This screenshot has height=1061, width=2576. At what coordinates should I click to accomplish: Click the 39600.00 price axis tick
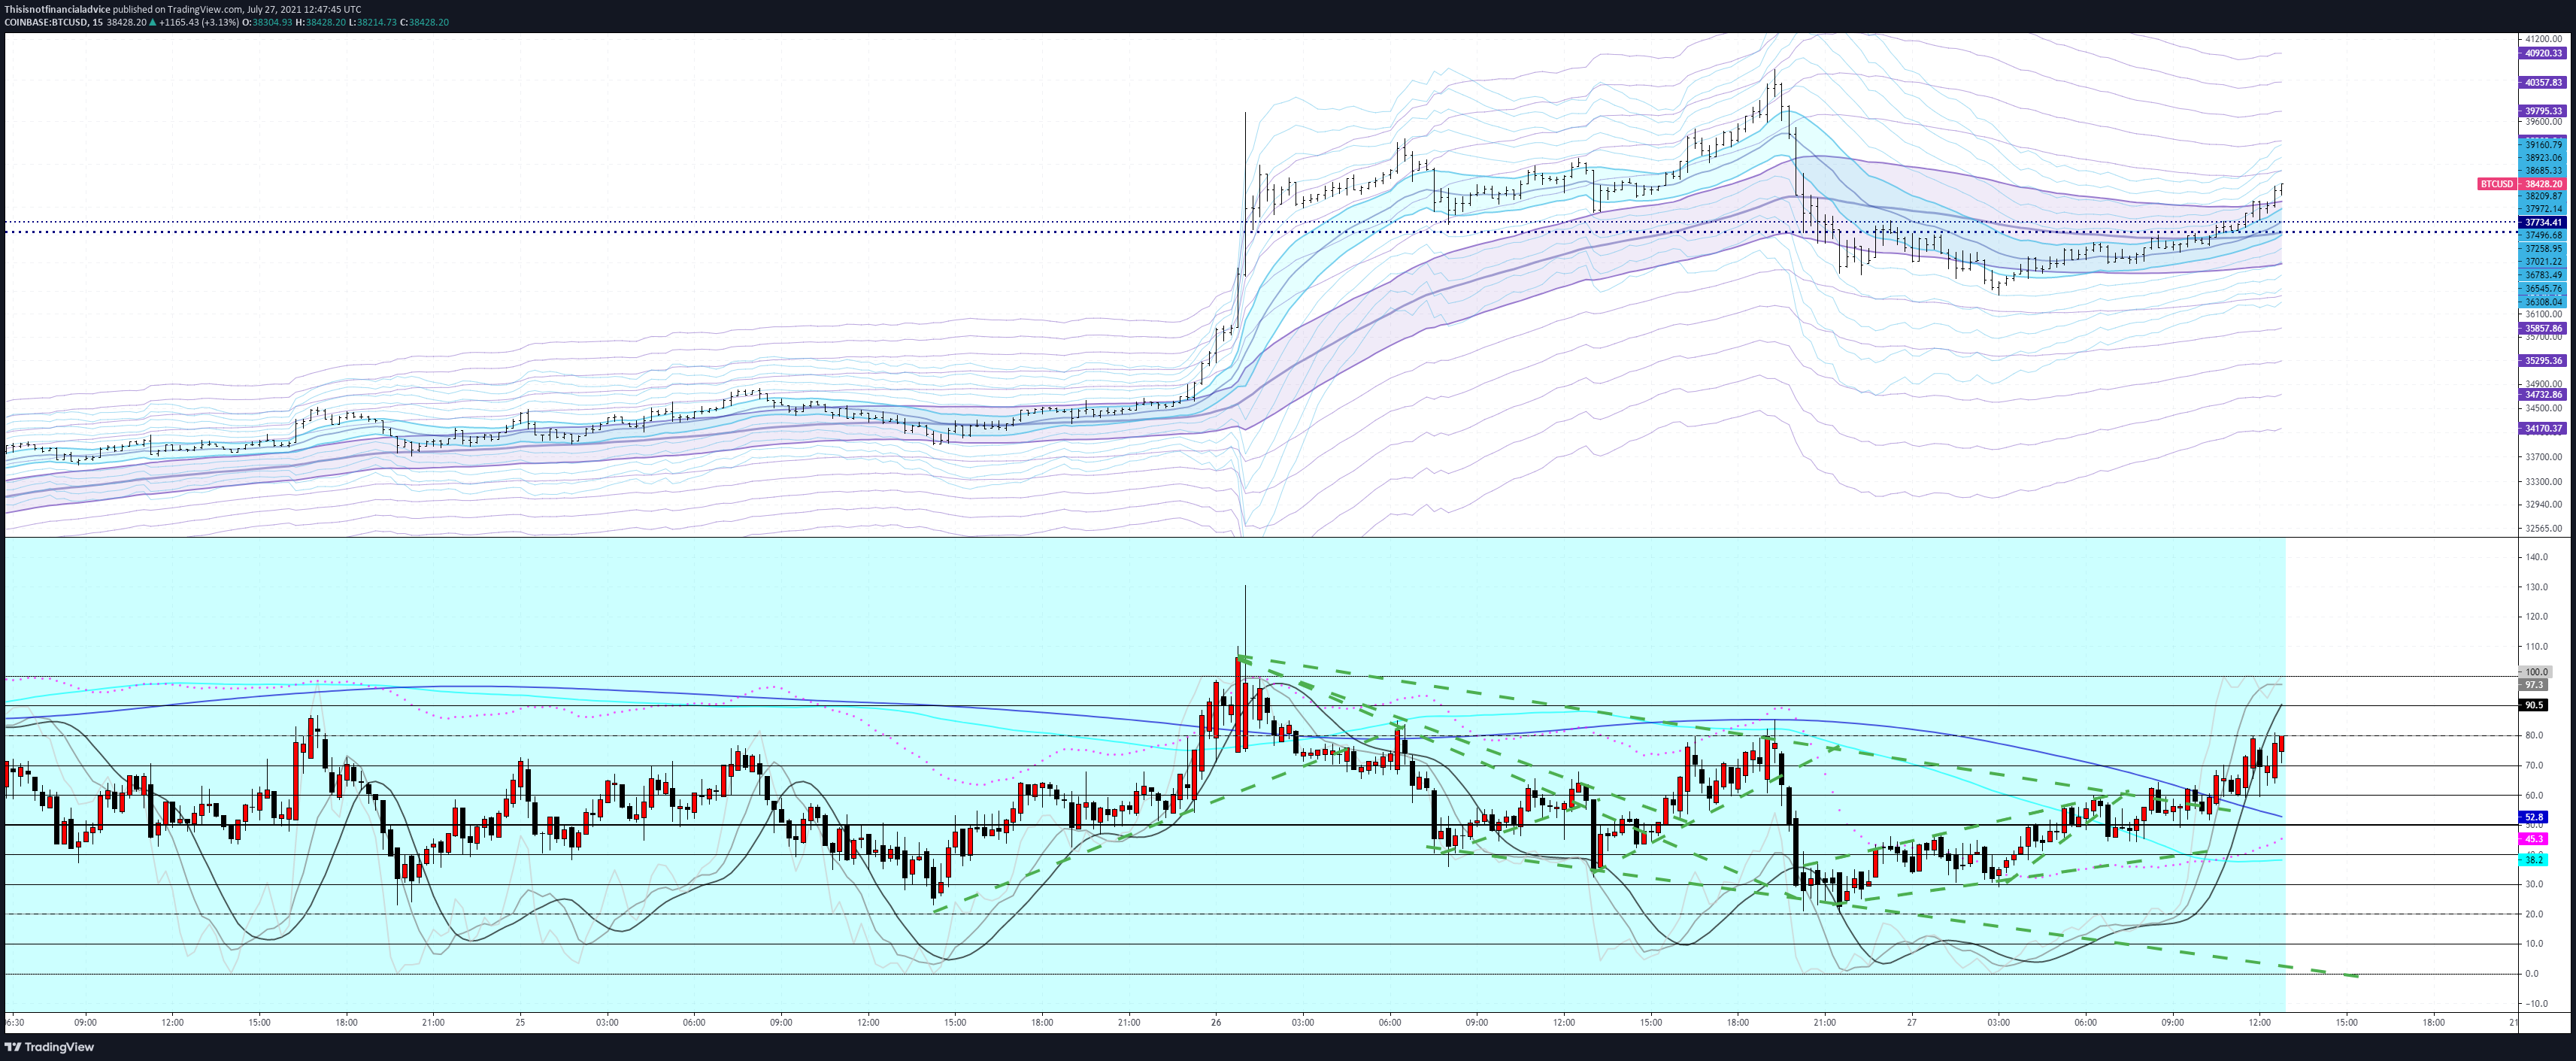2543,122
